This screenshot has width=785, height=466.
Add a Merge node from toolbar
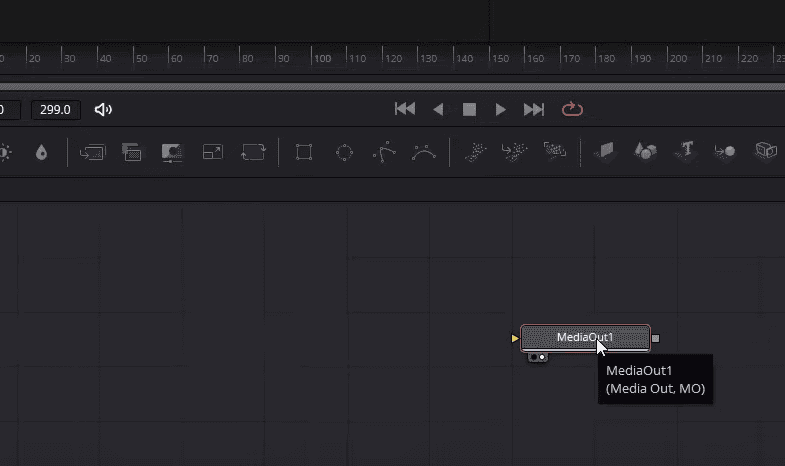[x=93, y=152]
